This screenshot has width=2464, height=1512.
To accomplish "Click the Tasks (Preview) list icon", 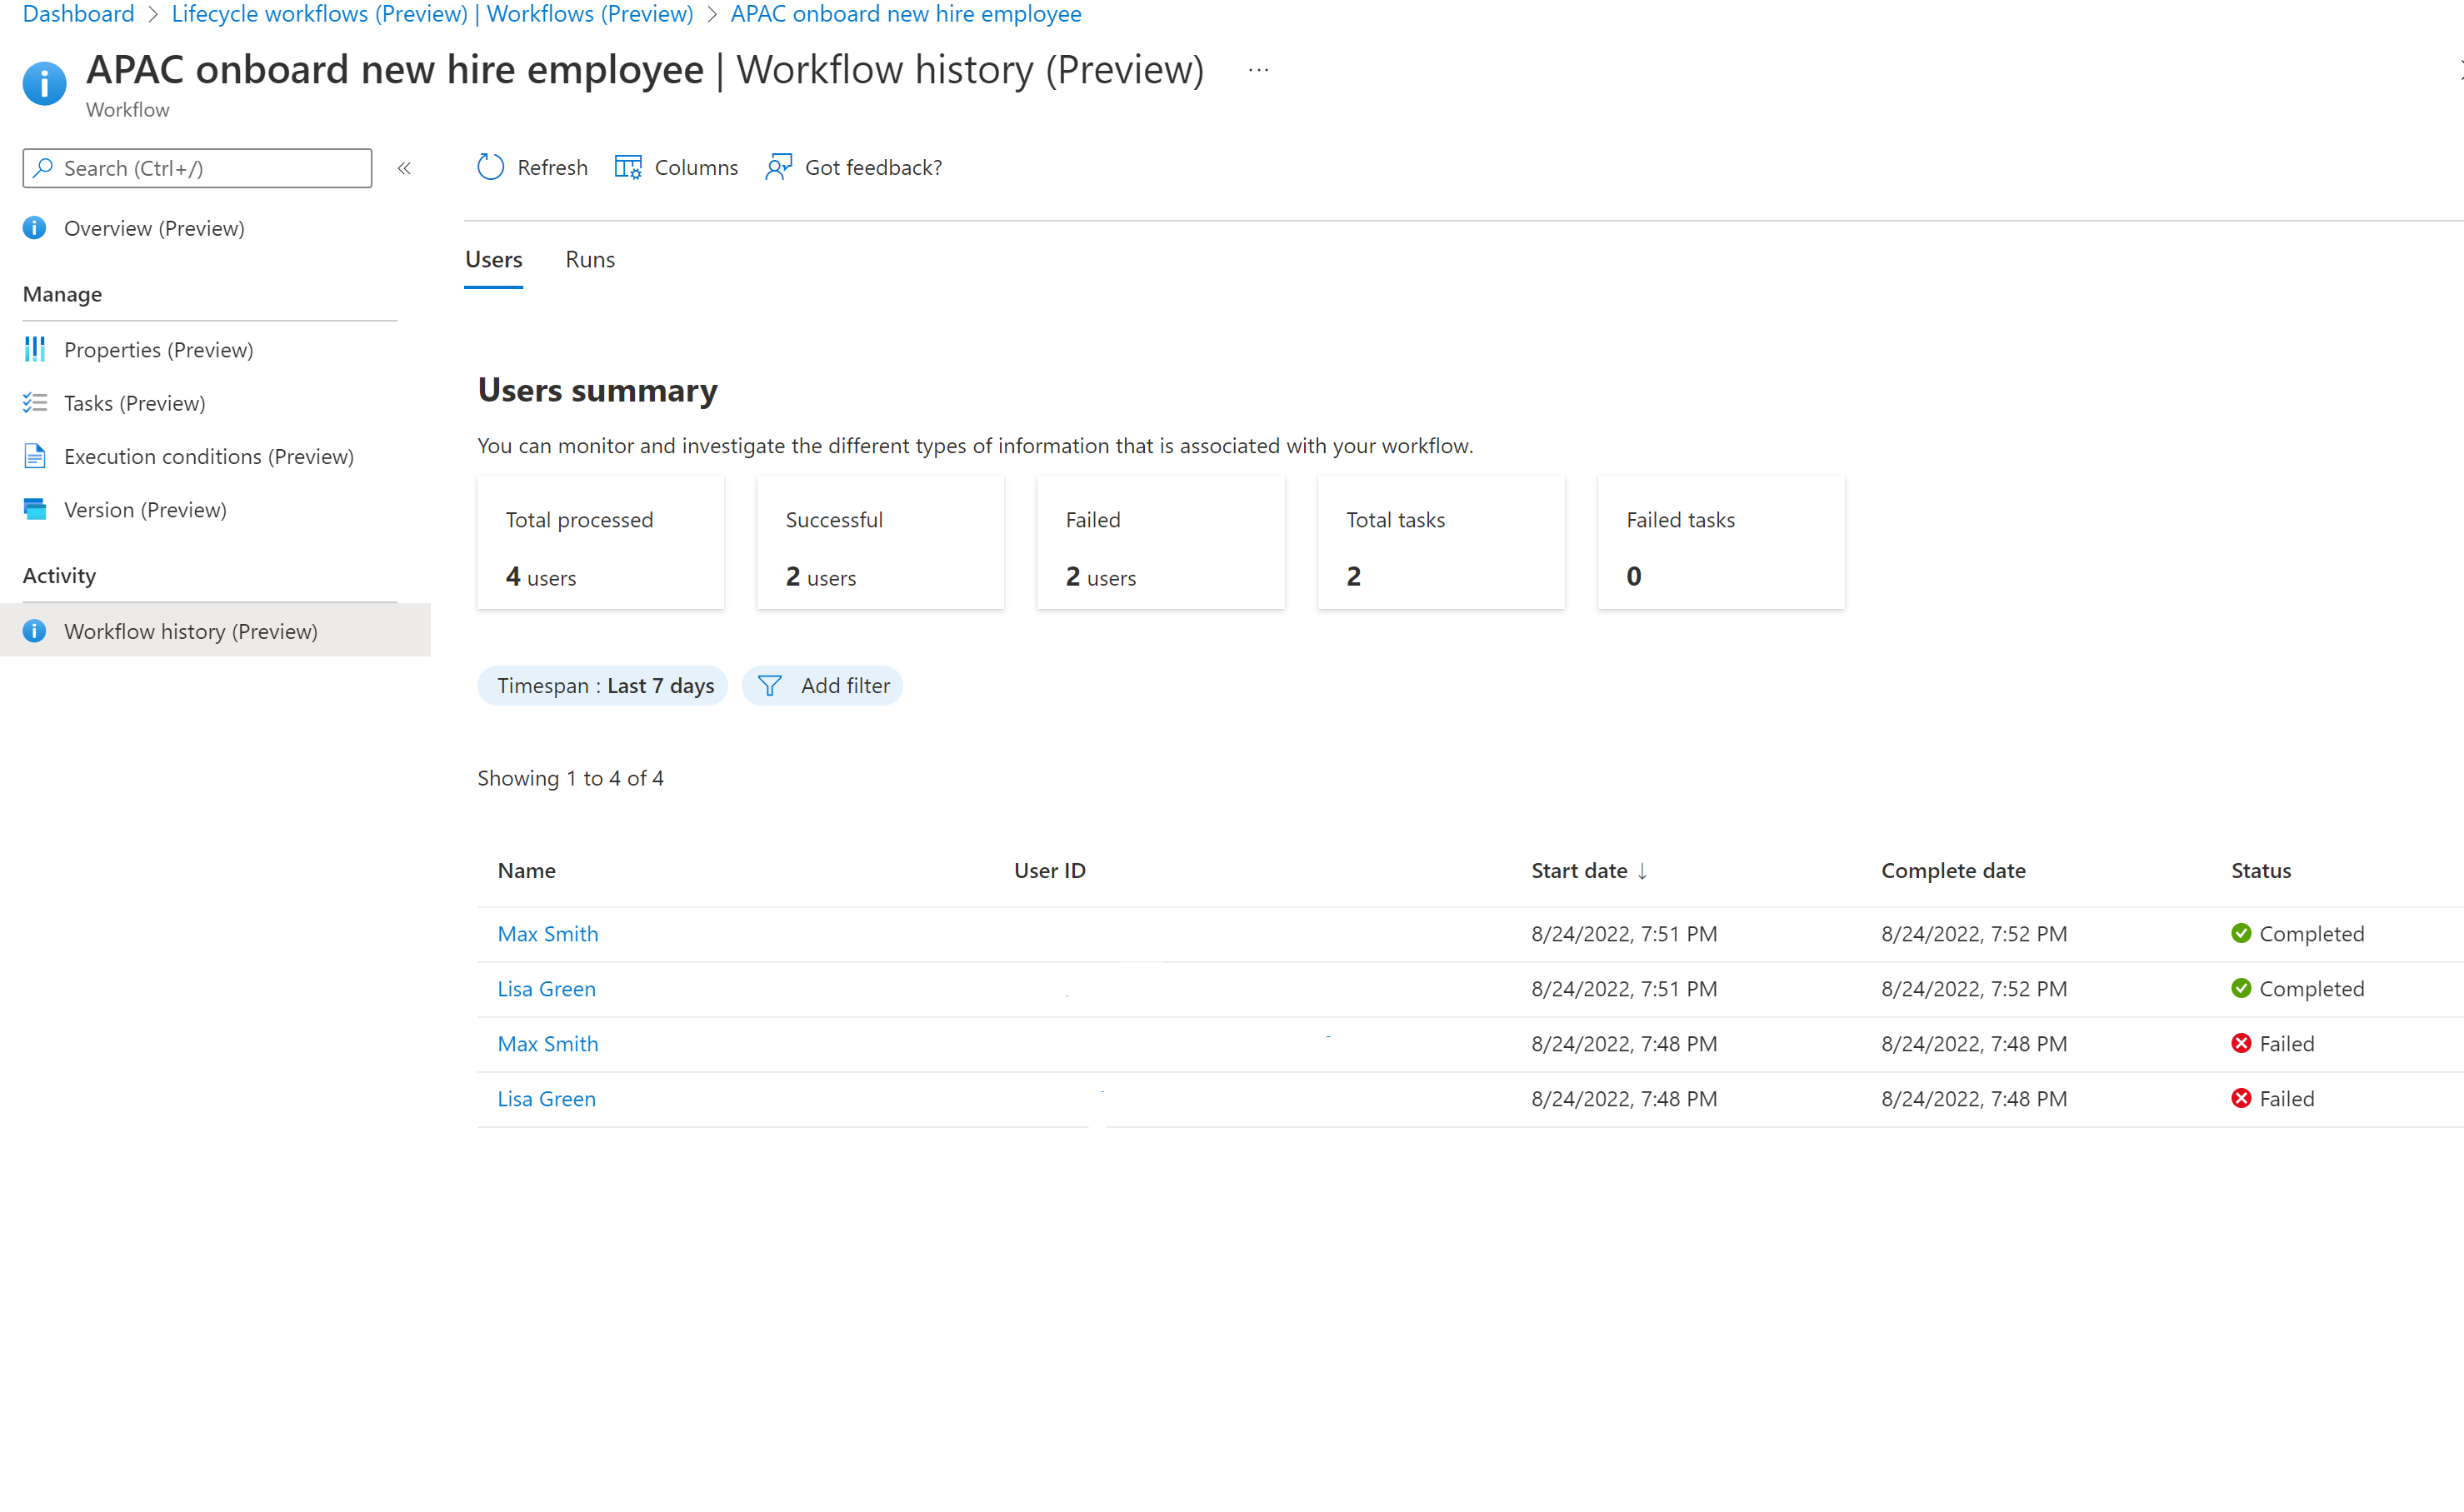I will coord(35,402).
